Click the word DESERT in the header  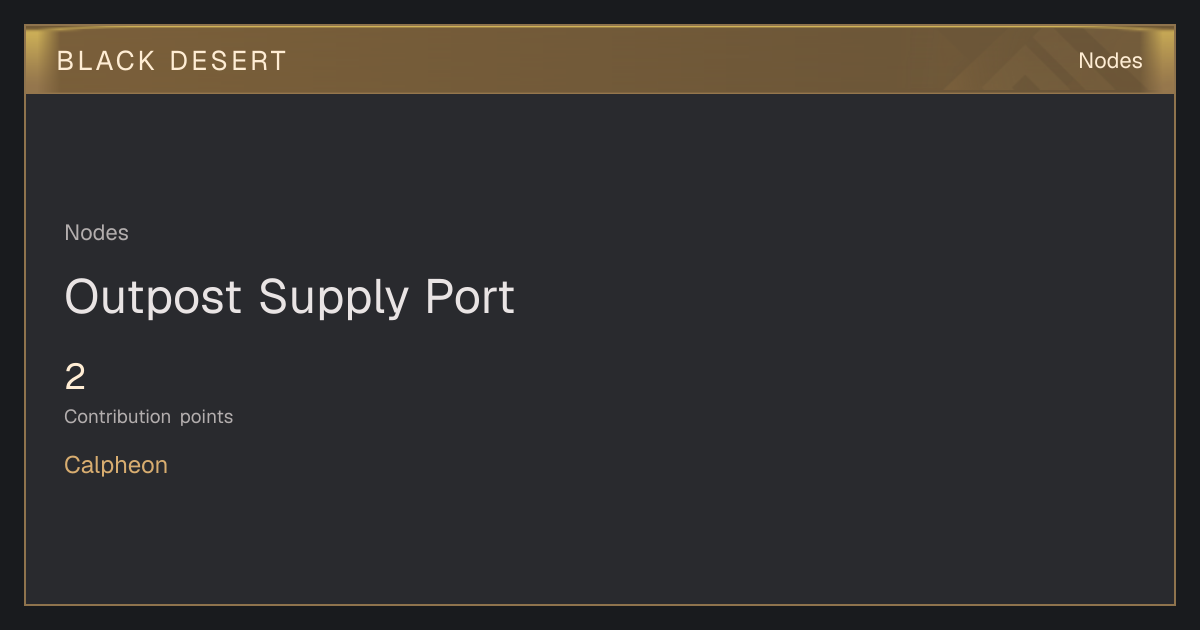coord(228,61)
